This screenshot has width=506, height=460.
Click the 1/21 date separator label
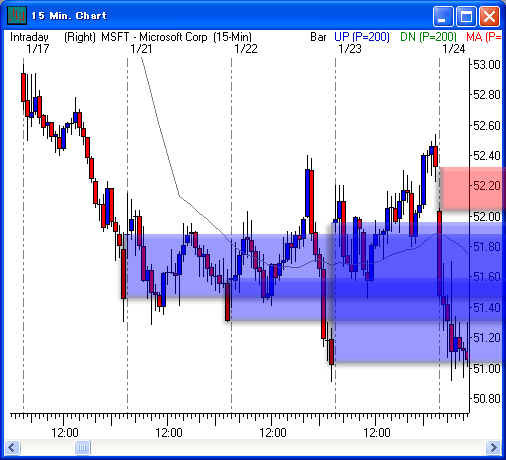[141, 49]
